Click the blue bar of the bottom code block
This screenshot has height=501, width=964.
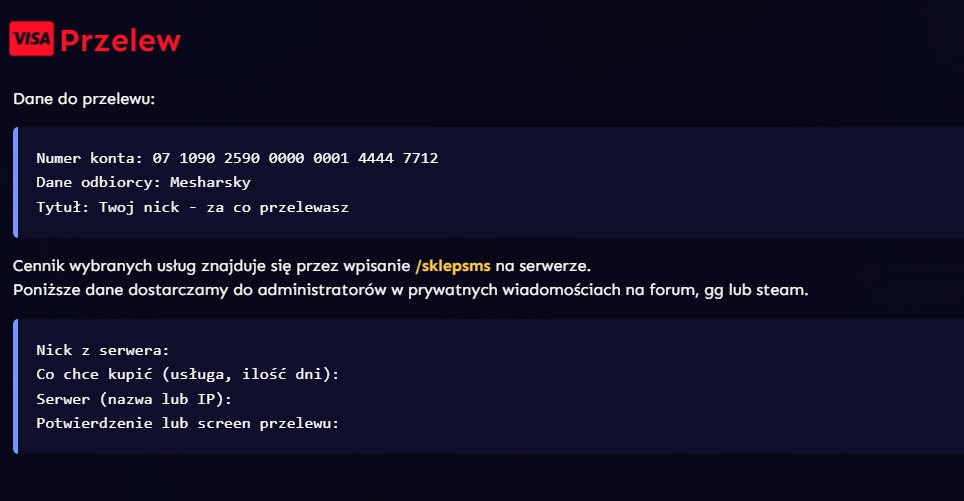click(15, 387)
